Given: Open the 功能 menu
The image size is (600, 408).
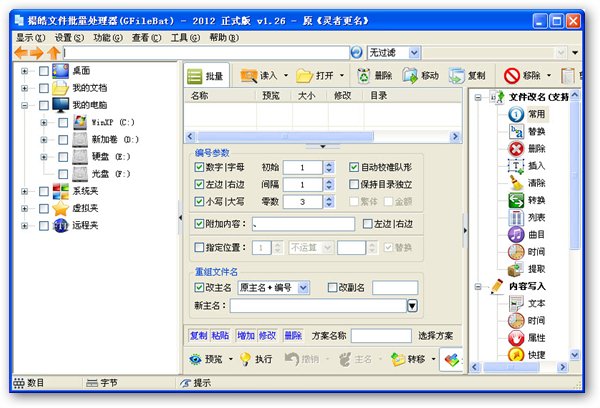Looking at the screenshot, I should (108, 38).
